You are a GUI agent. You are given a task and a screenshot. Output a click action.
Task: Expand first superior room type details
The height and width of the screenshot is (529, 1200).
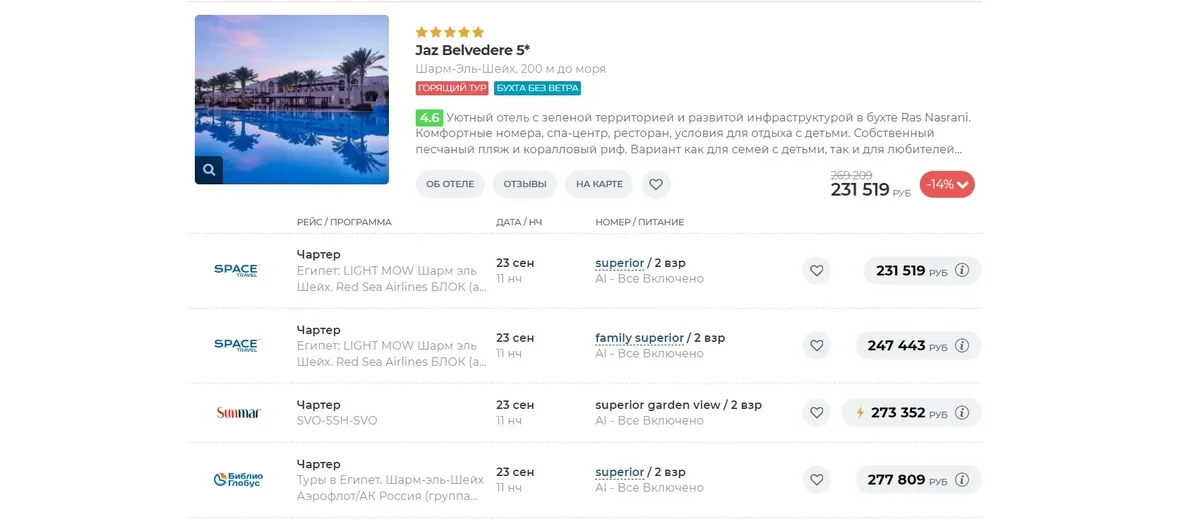[620, 263]
